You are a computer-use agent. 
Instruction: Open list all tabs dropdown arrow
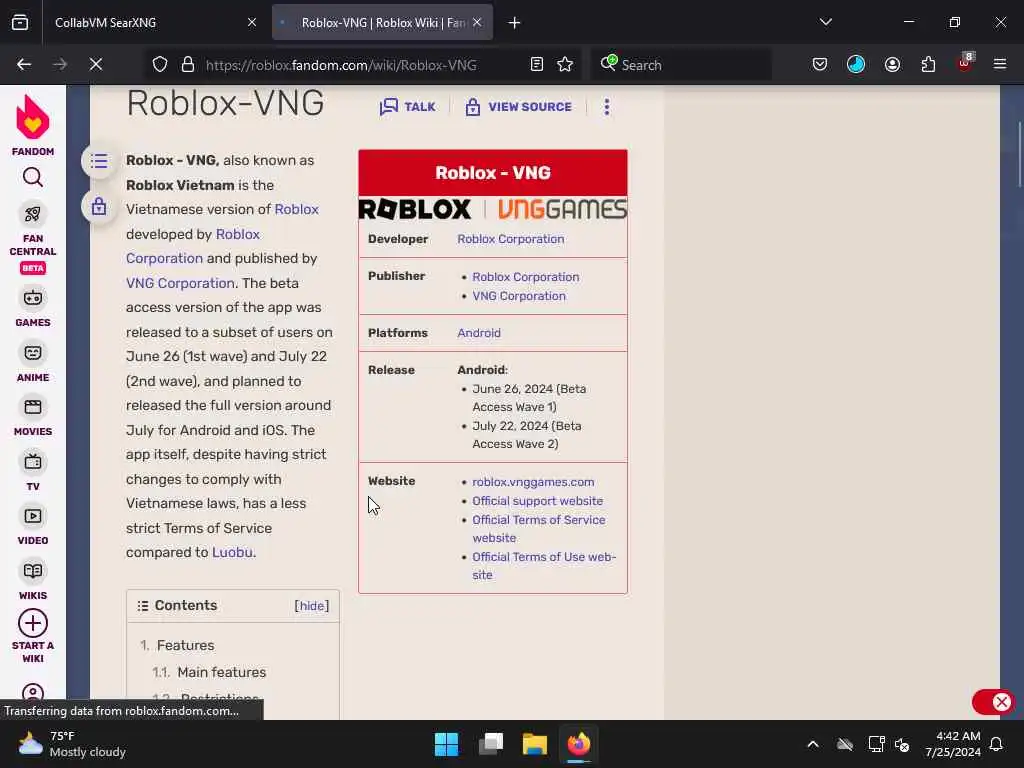(825, 22)
